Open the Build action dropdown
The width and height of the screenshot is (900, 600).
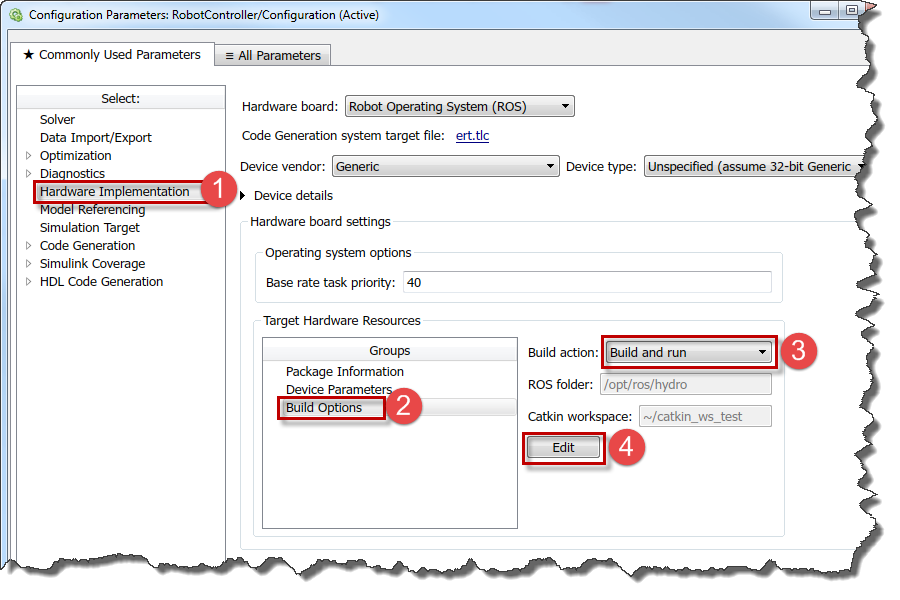click(x=689, y=353)
